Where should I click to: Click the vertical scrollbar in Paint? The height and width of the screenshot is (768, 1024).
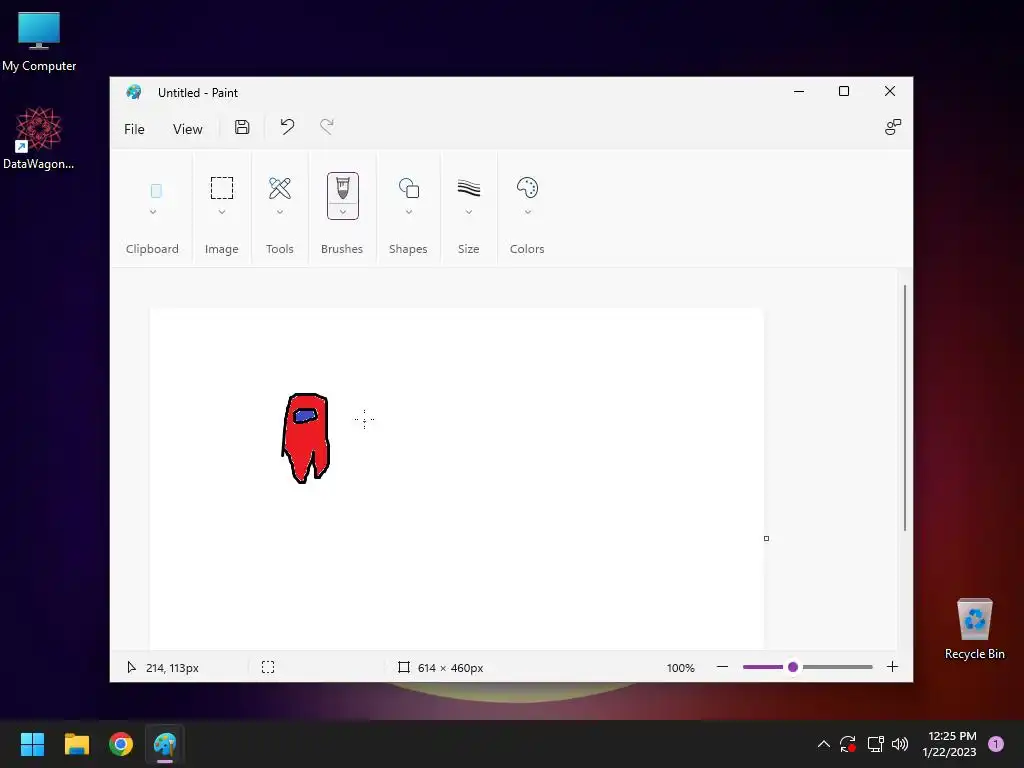coord(904,408)
